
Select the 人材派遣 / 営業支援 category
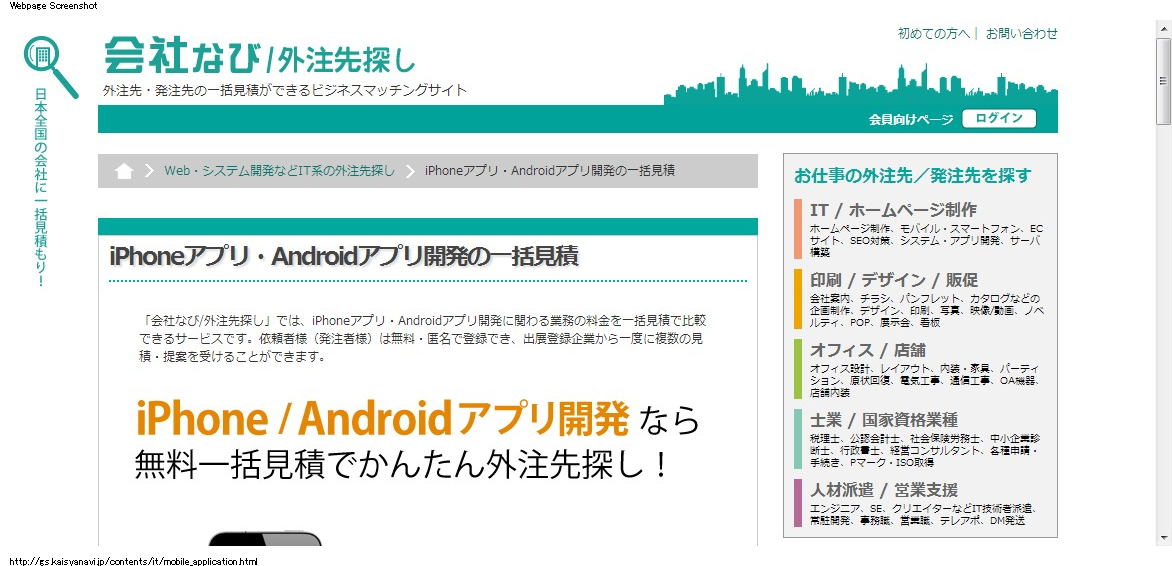(x=883, y=490)
